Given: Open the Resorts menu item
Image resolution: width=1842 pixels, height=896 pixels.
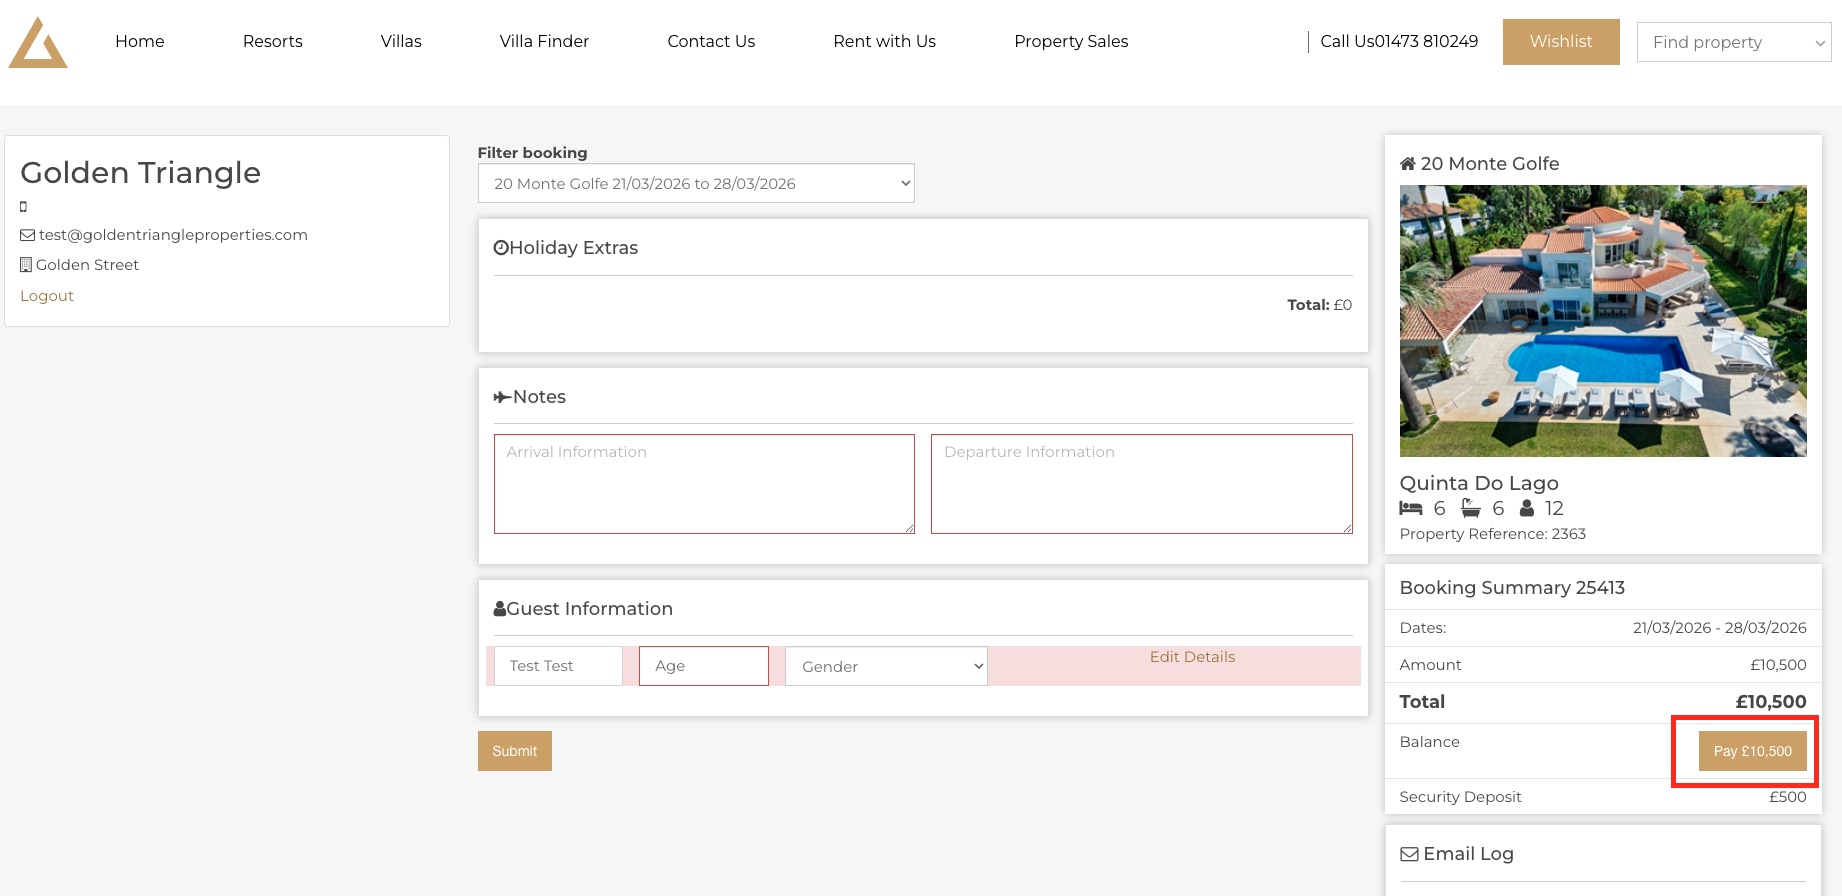Looking at the screenshot, I should pos(272,41).
